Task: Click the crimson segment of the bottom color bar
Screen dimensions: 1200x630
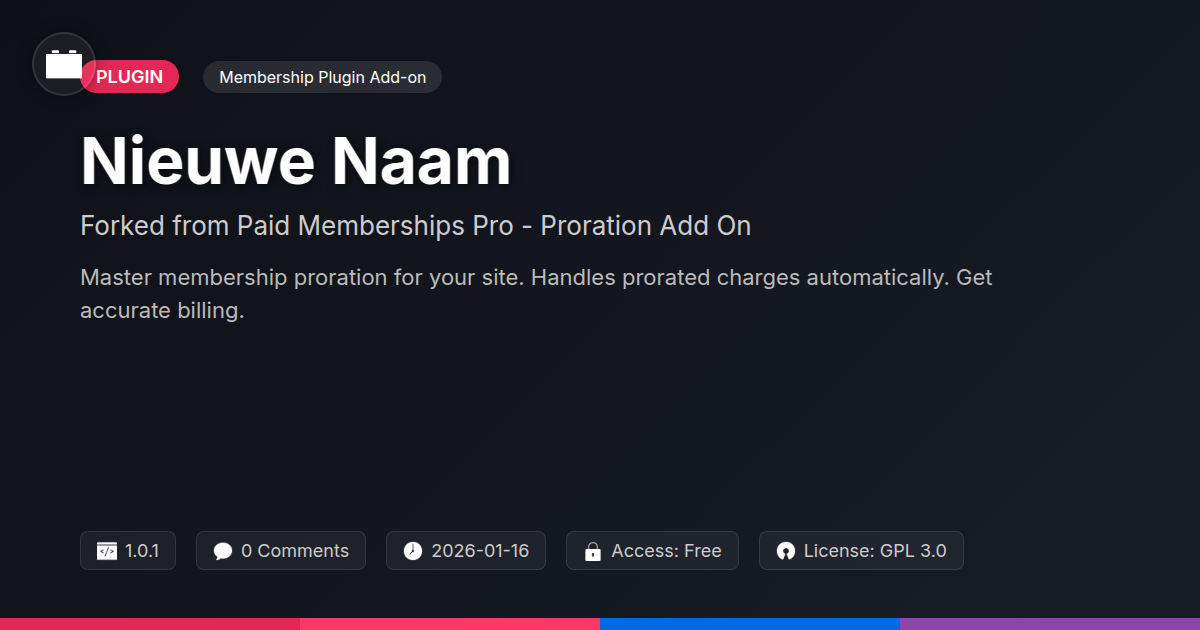Action: (150, 623)
